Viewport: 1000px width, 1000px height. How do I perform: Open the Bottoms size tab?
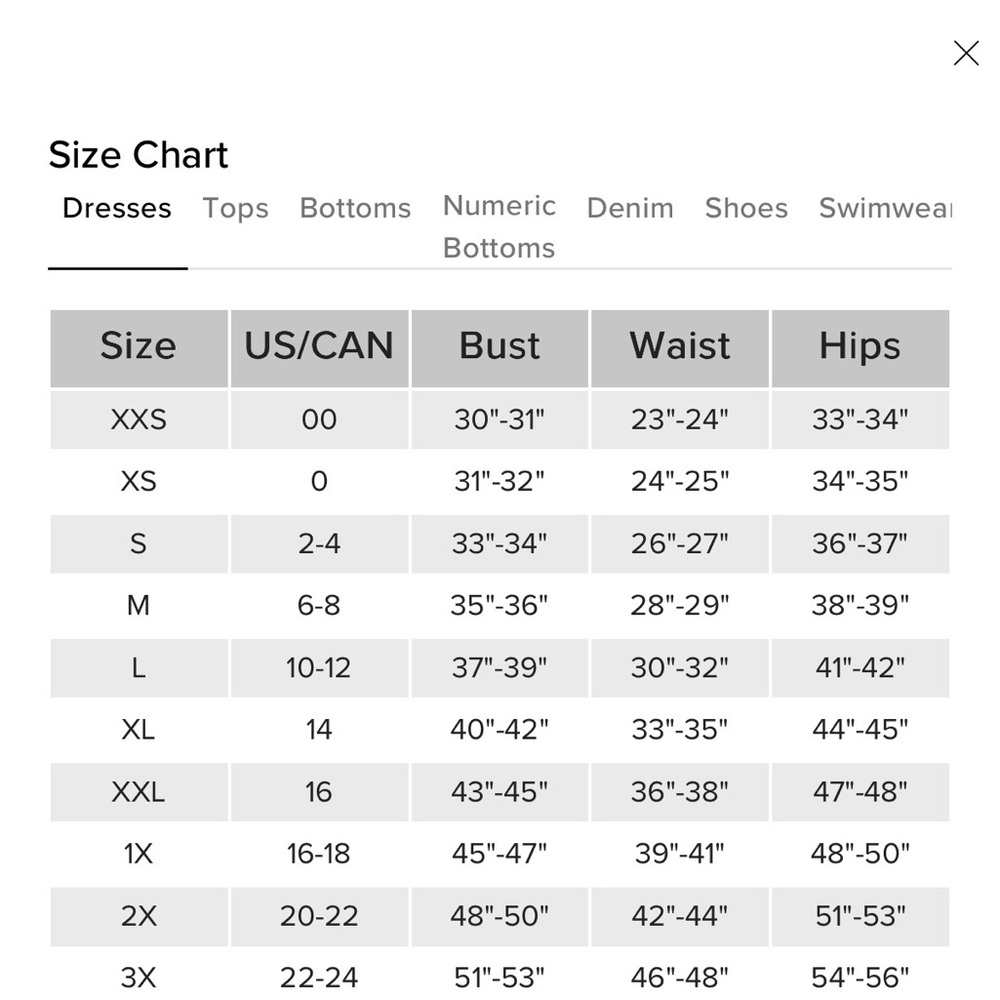pyautogui.click(x=355, y=208)
